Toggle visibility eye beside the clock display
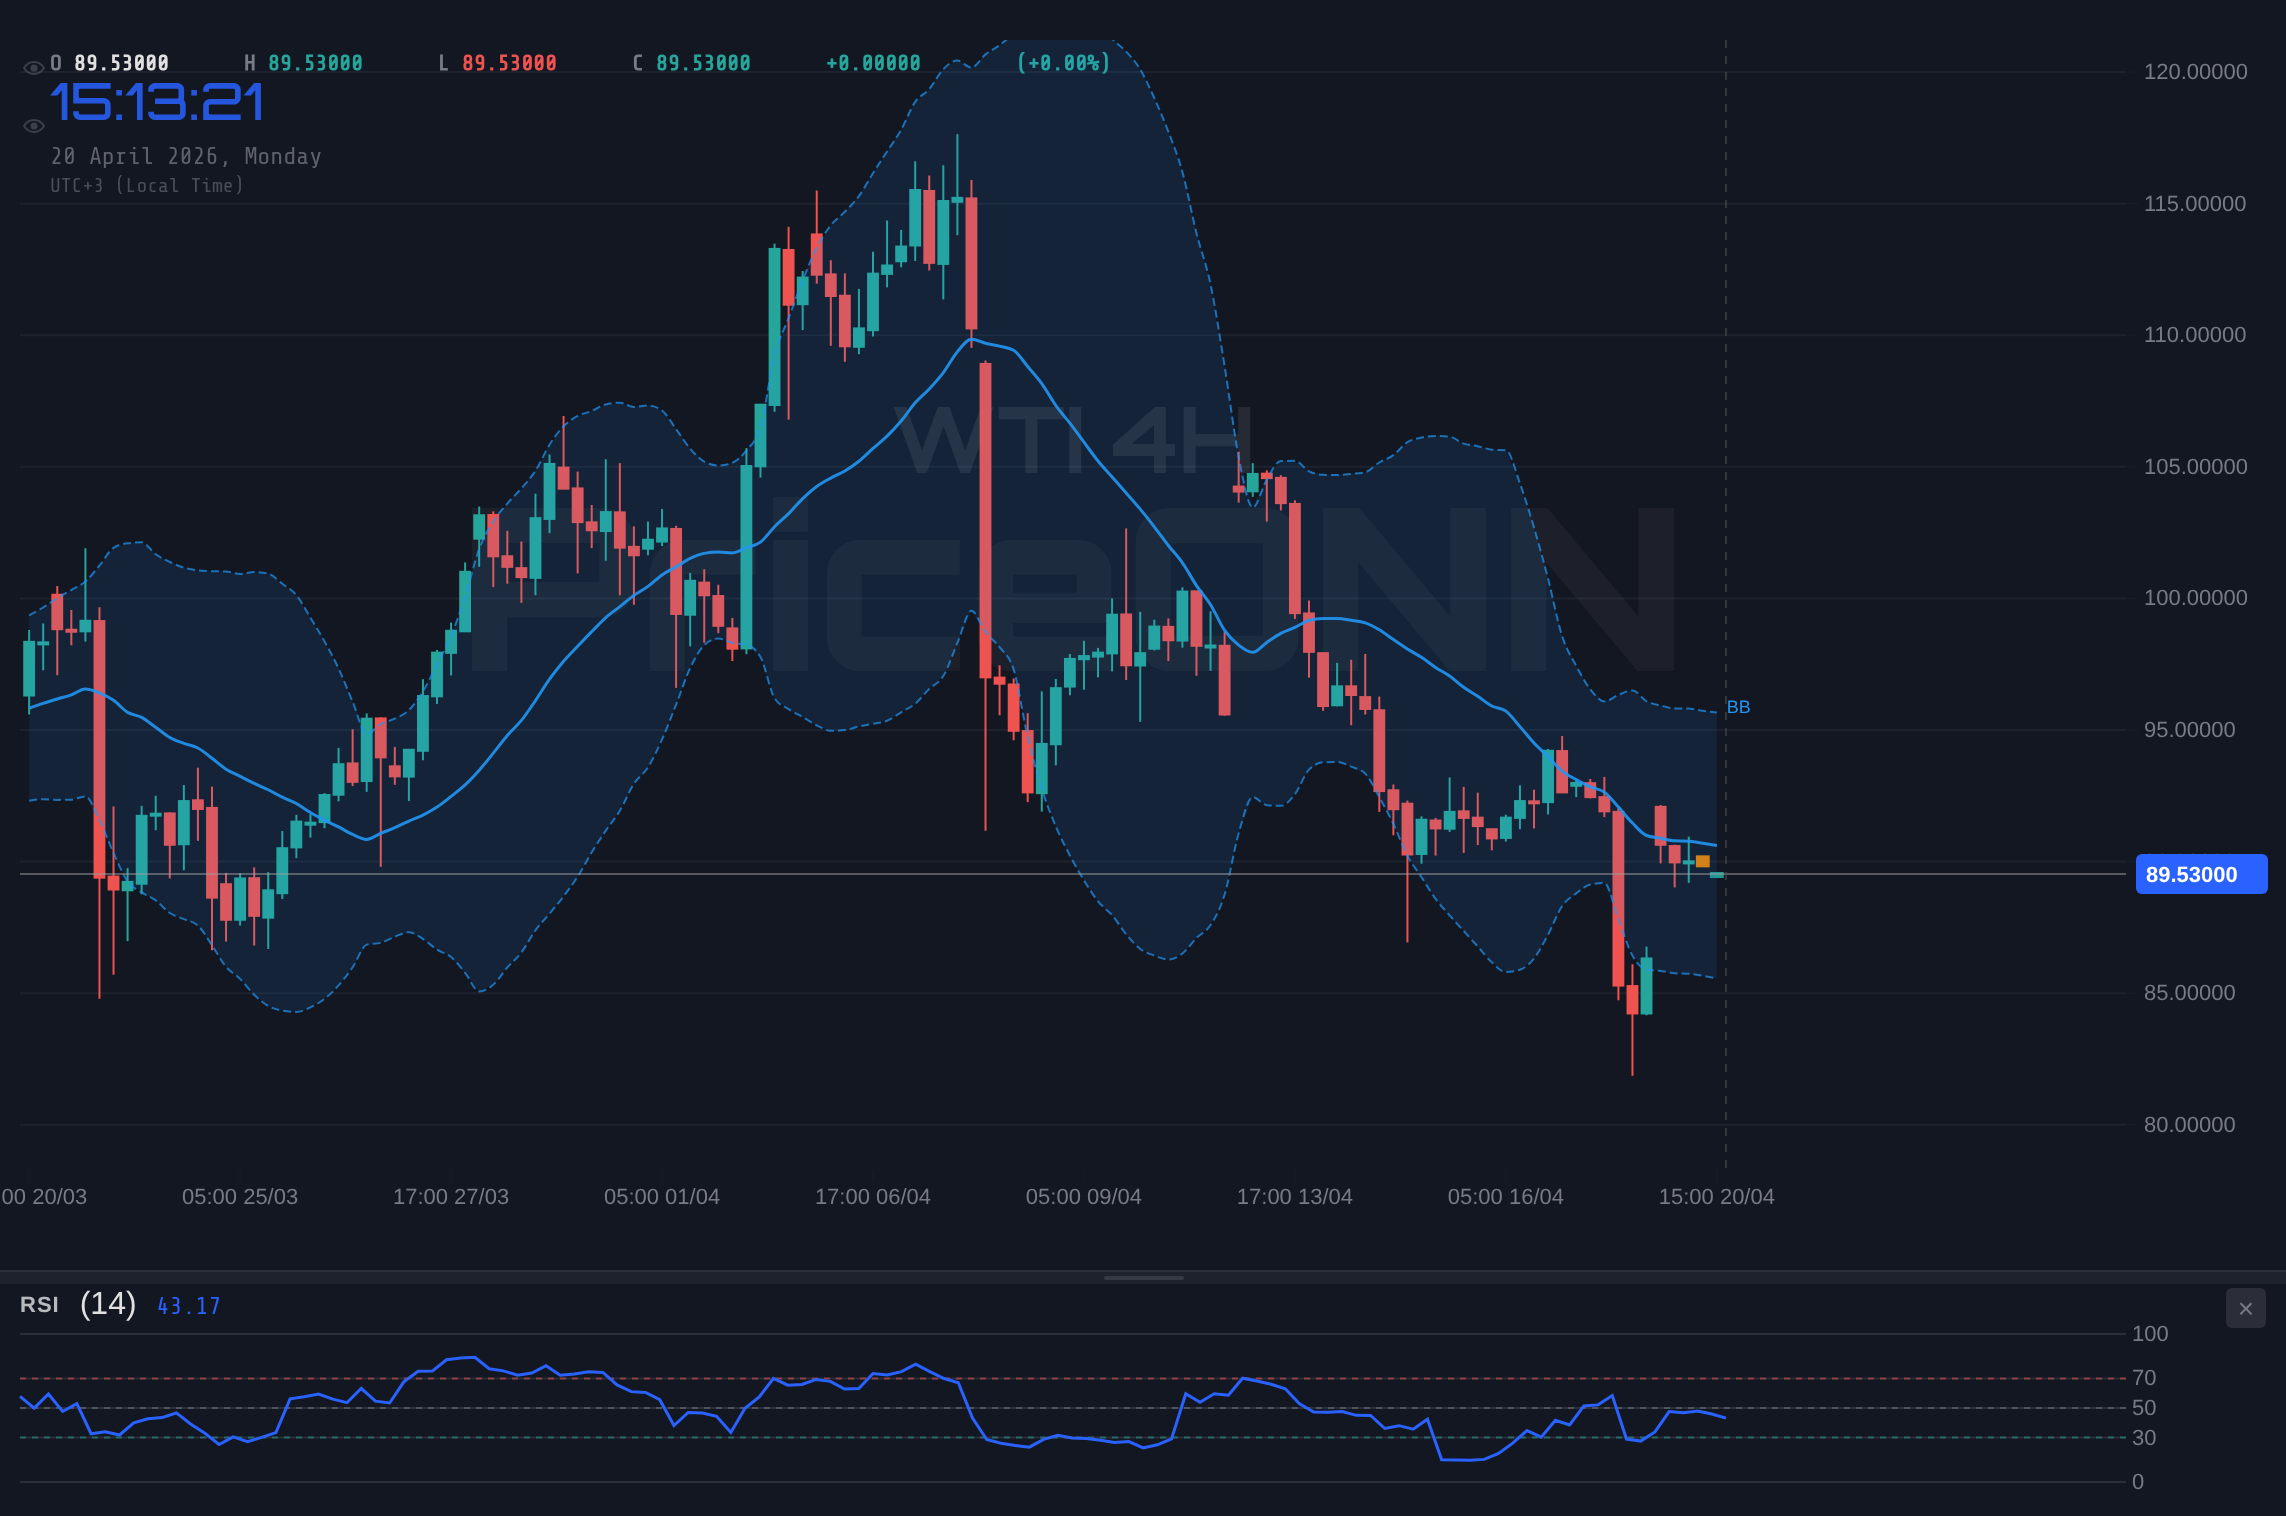 pos(33,126)
